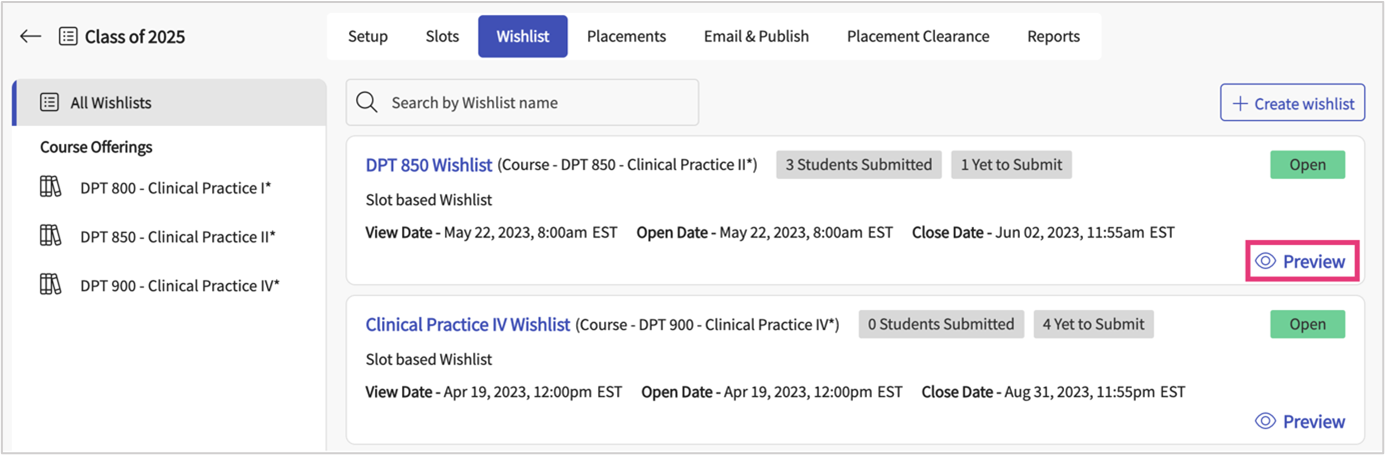Open the DPT 850 Wishlist link
The width and height of the screenshot is (1385, 455).
[x=429, y=165]
